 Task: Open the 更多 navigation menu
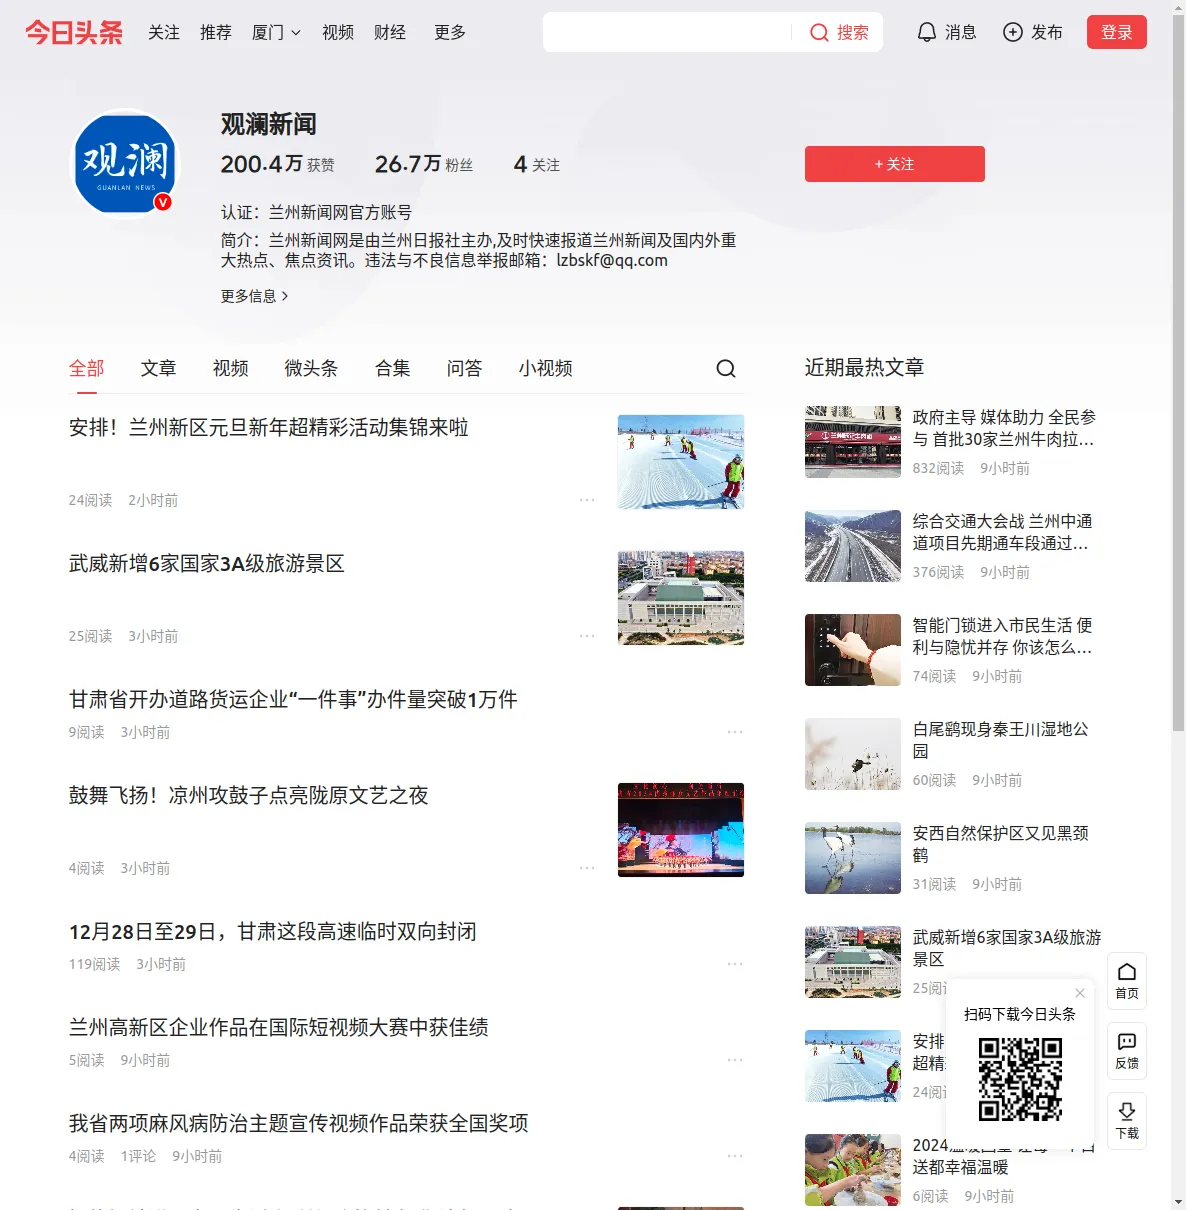coord(450,33)
